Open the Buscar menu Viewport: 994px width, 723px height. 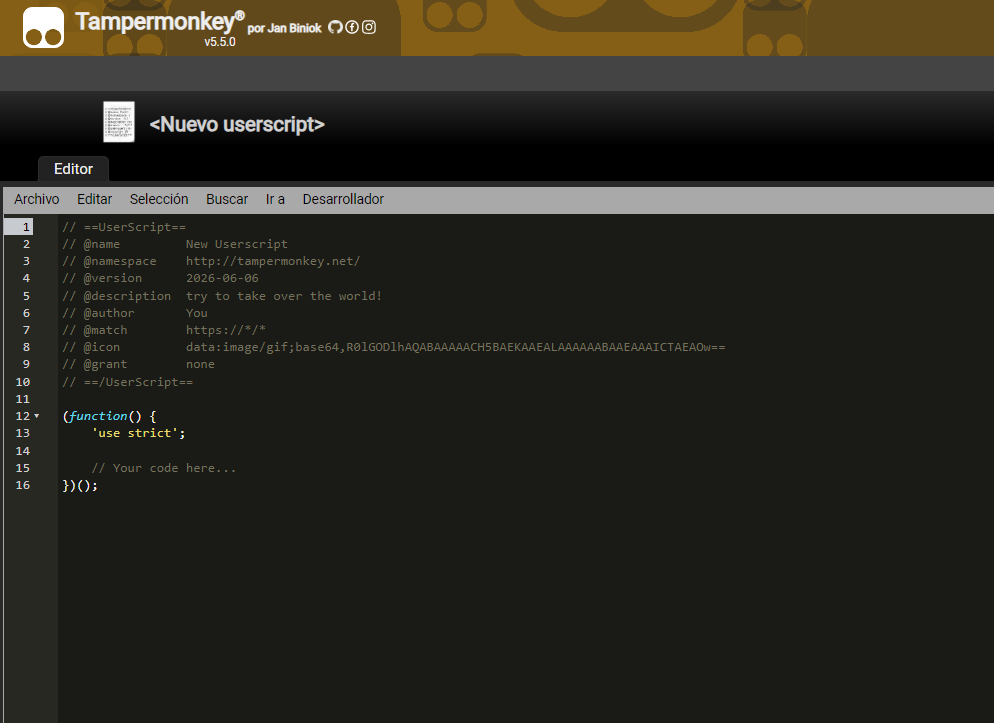tap(227, 199)
